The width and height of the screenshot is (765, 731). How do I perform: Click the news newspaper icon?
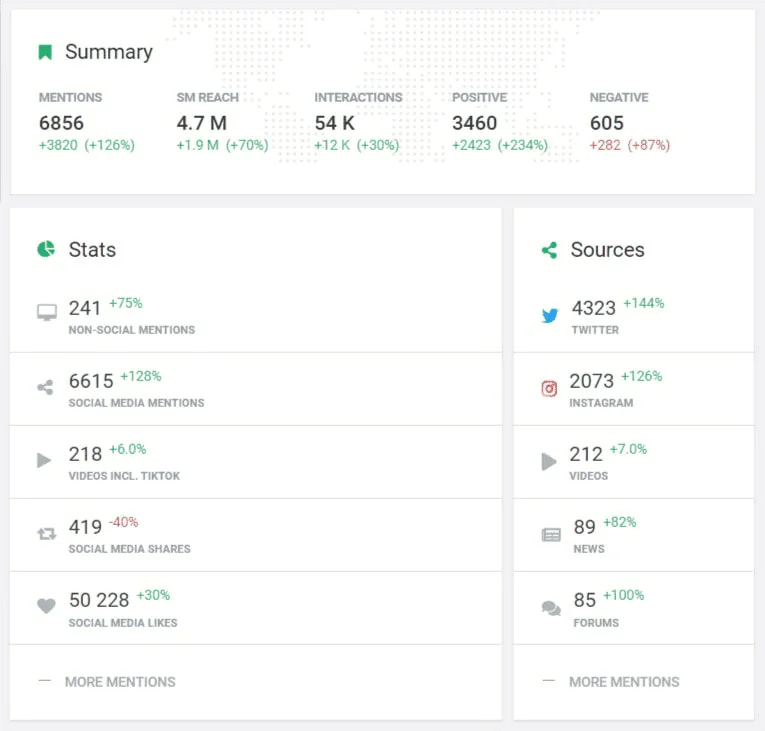(551, 535)
